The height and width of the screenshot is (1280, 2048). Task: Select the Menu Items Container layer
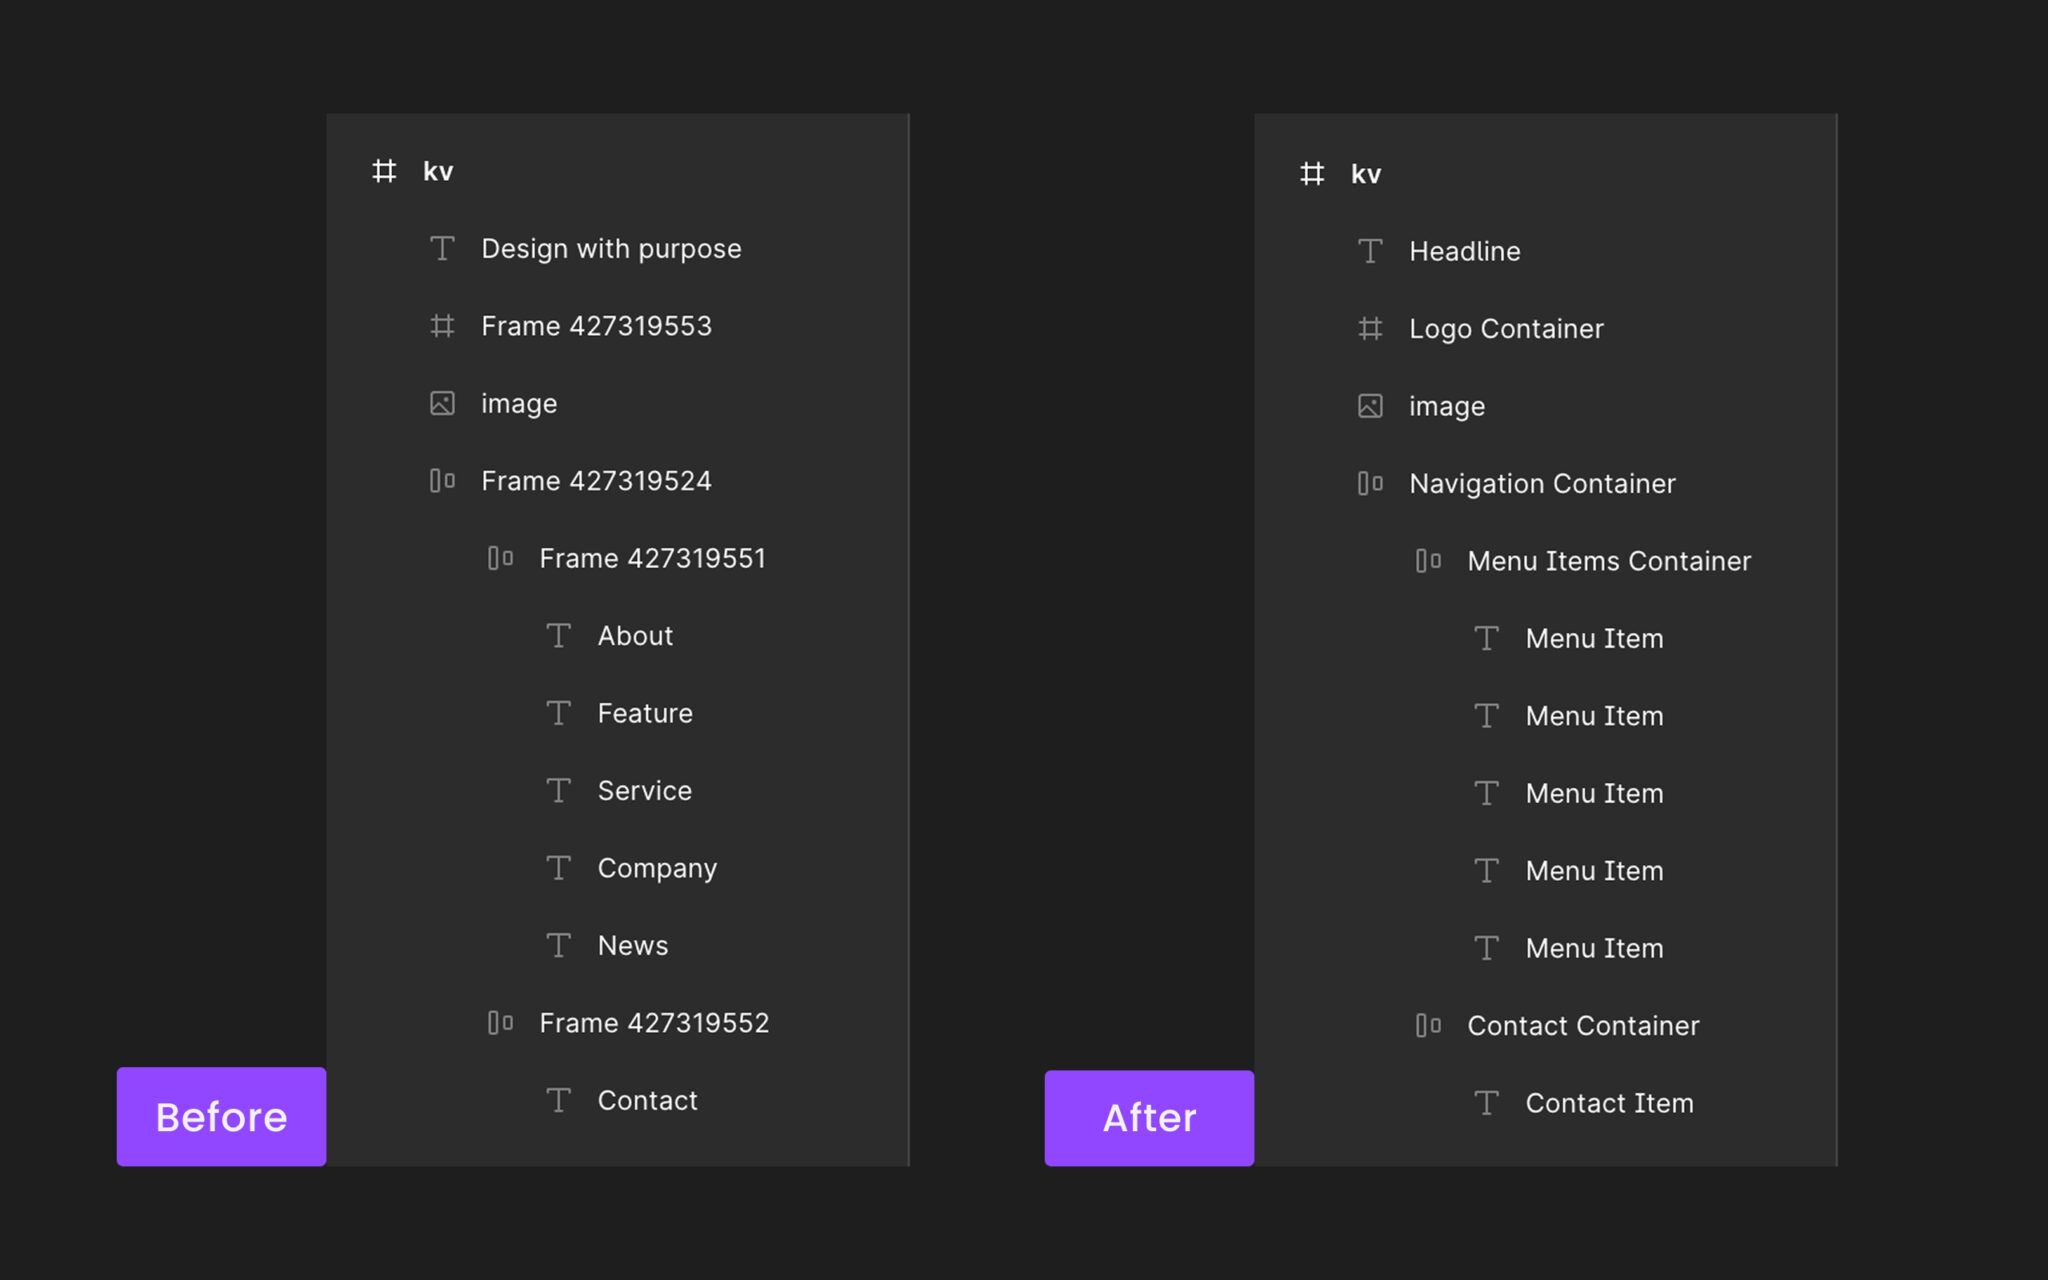[x=1608, y=561]
